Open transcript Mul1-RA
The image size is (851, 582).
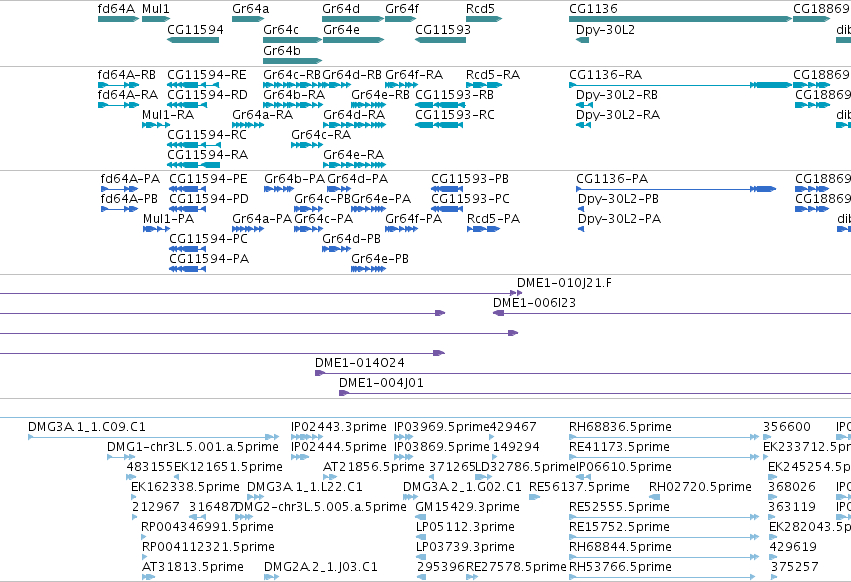coord(168,115)
